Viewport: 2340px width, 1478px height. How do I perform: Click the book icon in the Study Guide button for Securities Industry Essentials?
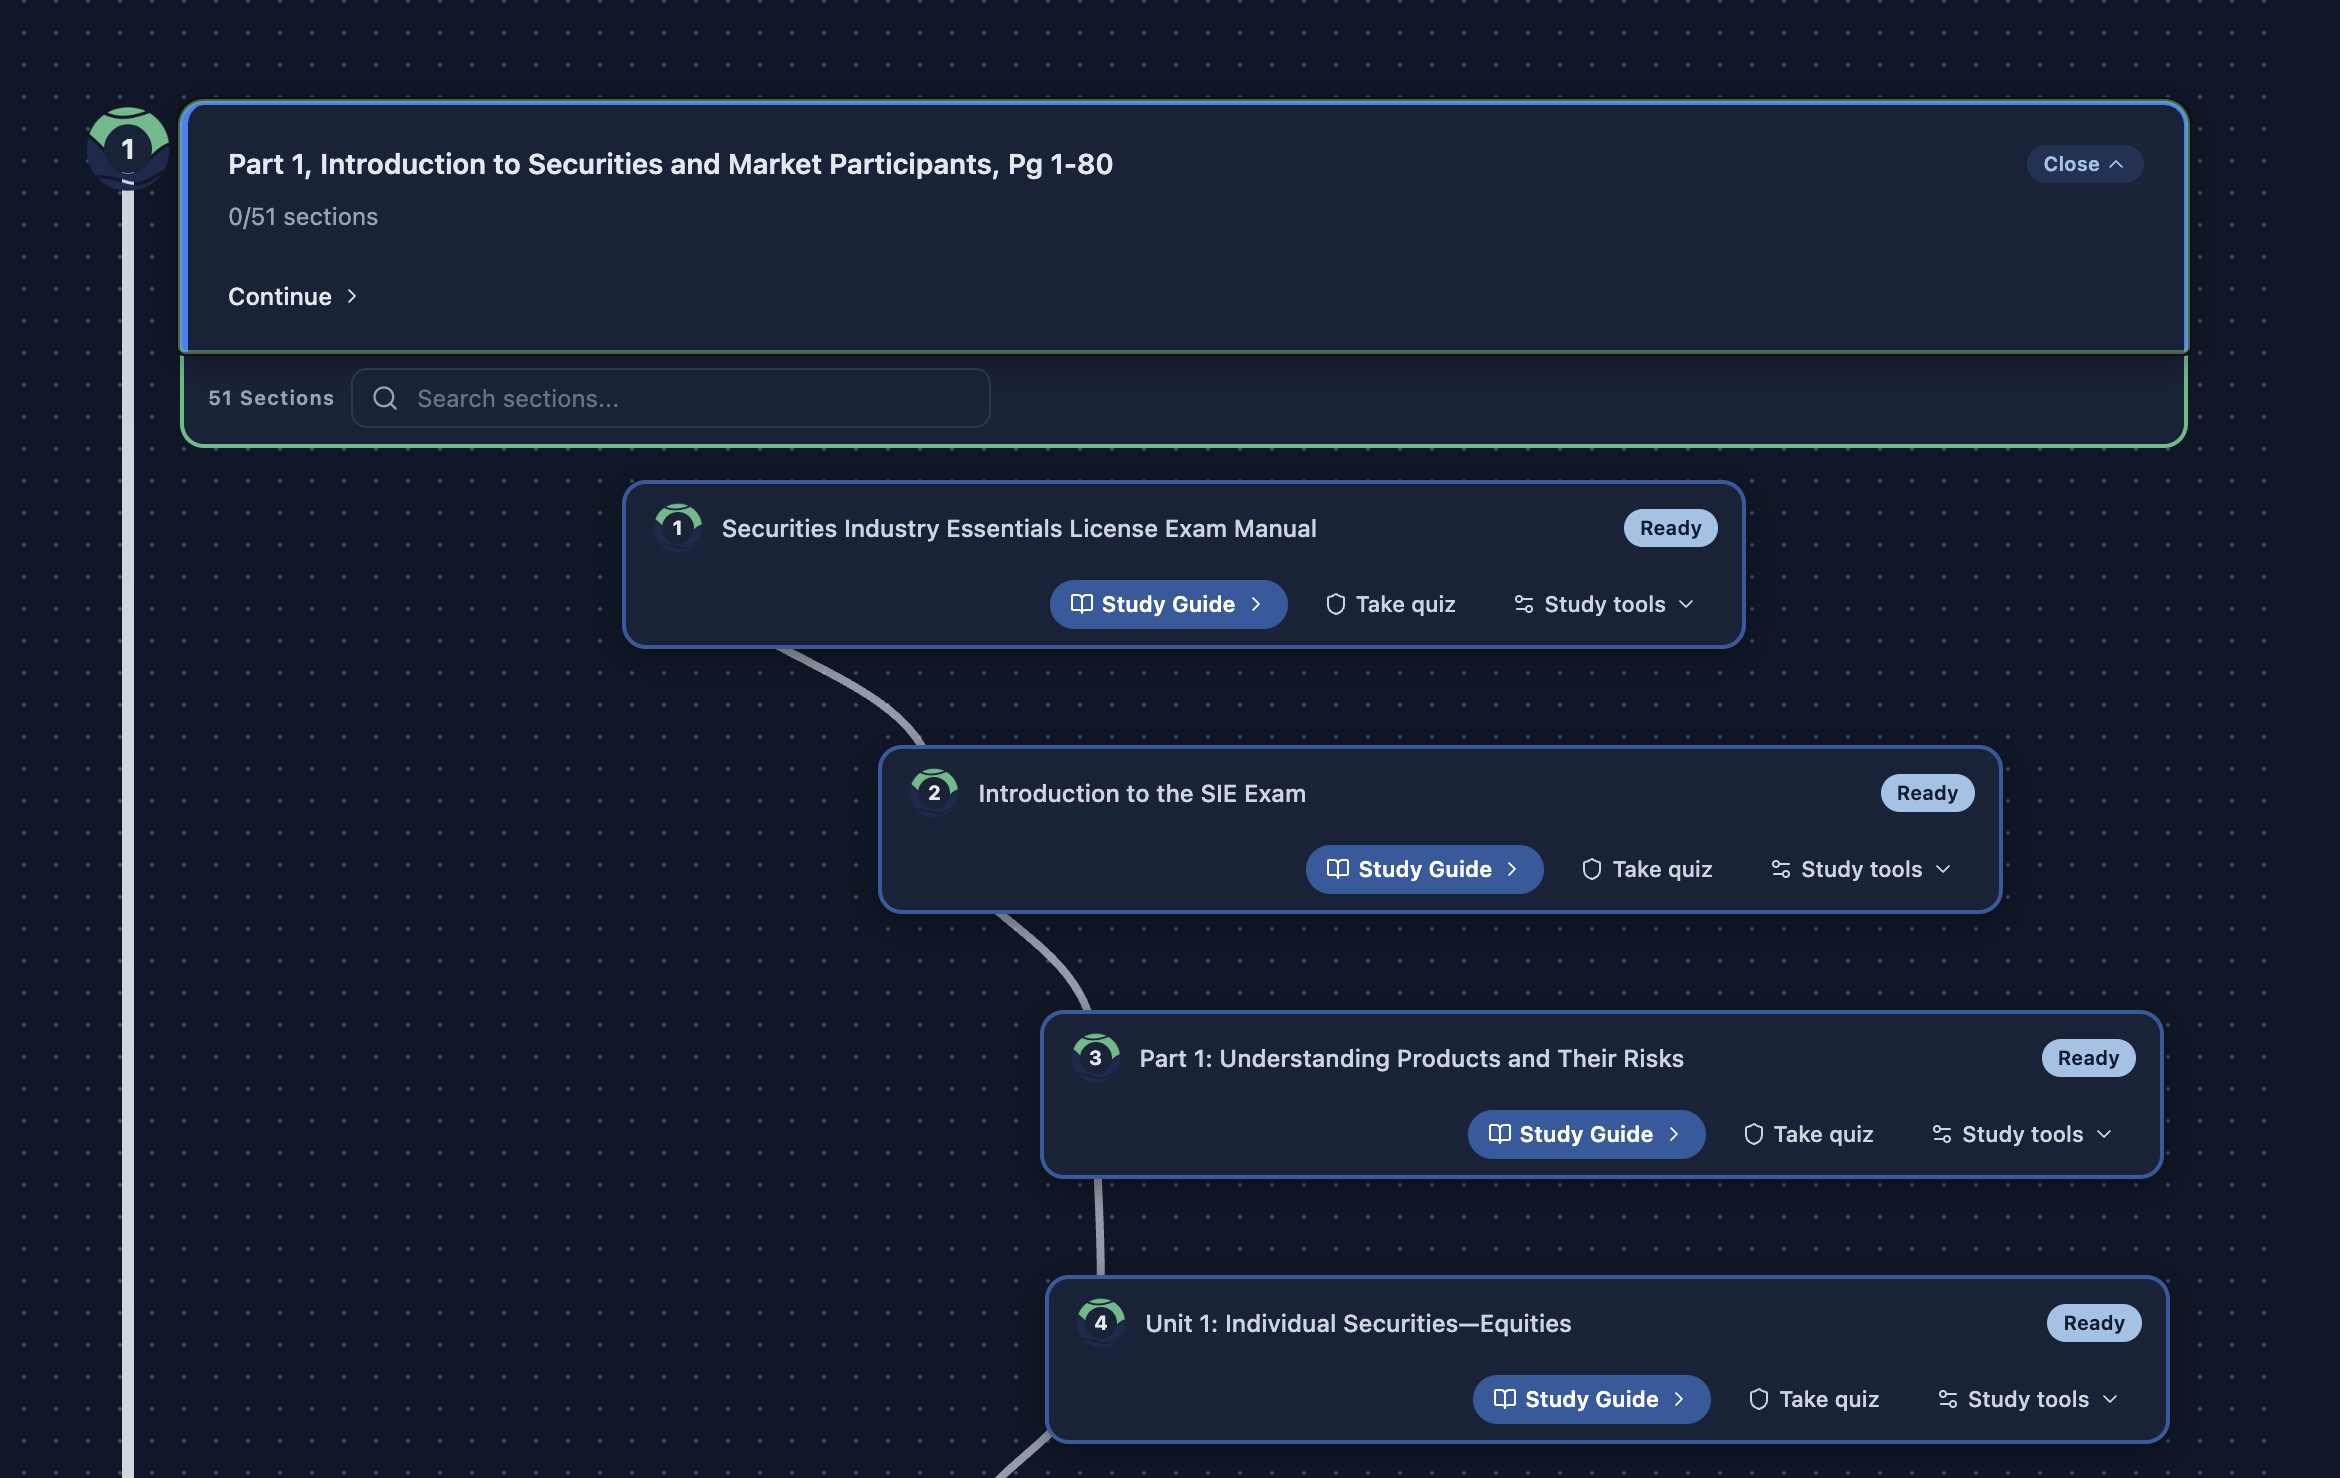[x=1082, y=604]
